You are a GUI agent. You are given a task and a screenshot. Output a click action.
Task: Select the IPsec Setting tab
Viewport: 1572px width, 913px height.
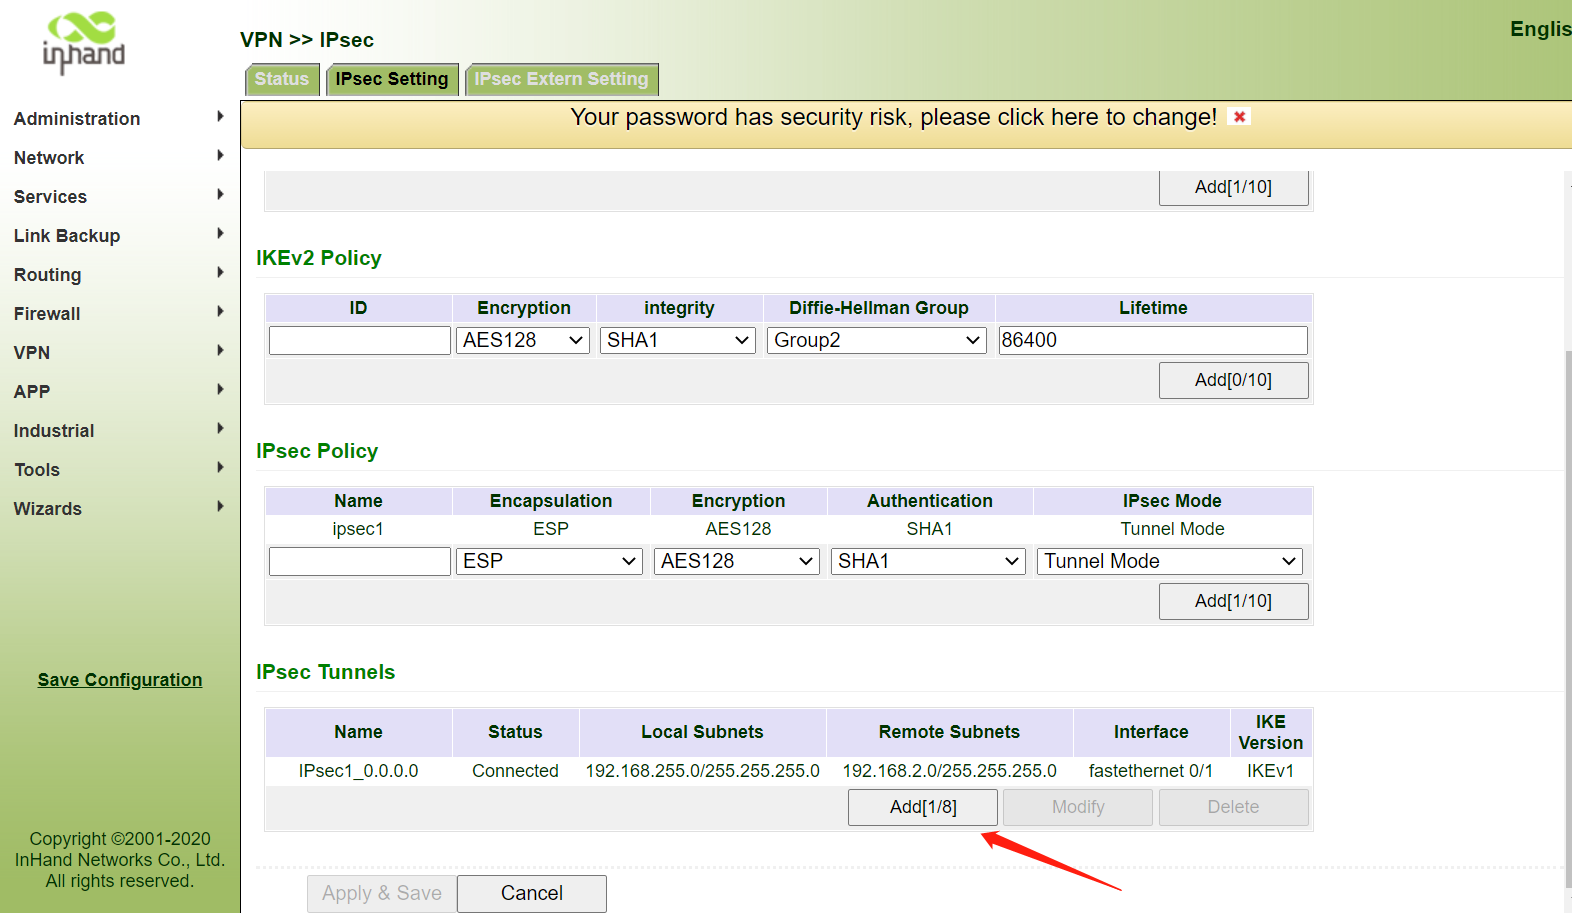[x=392, y=79]
